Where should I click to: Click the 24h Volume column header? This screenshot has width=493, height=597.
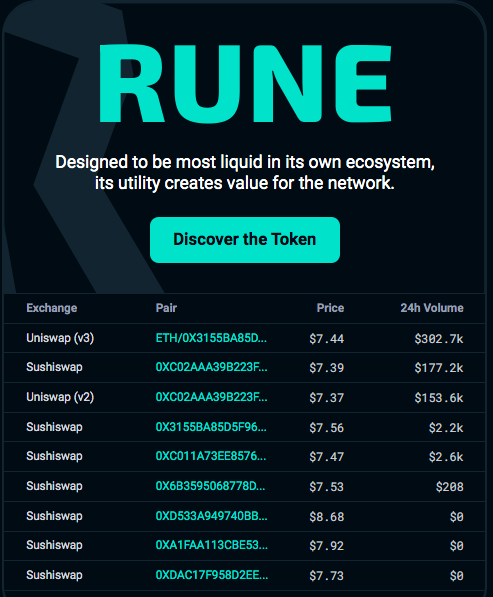[432, 308]
